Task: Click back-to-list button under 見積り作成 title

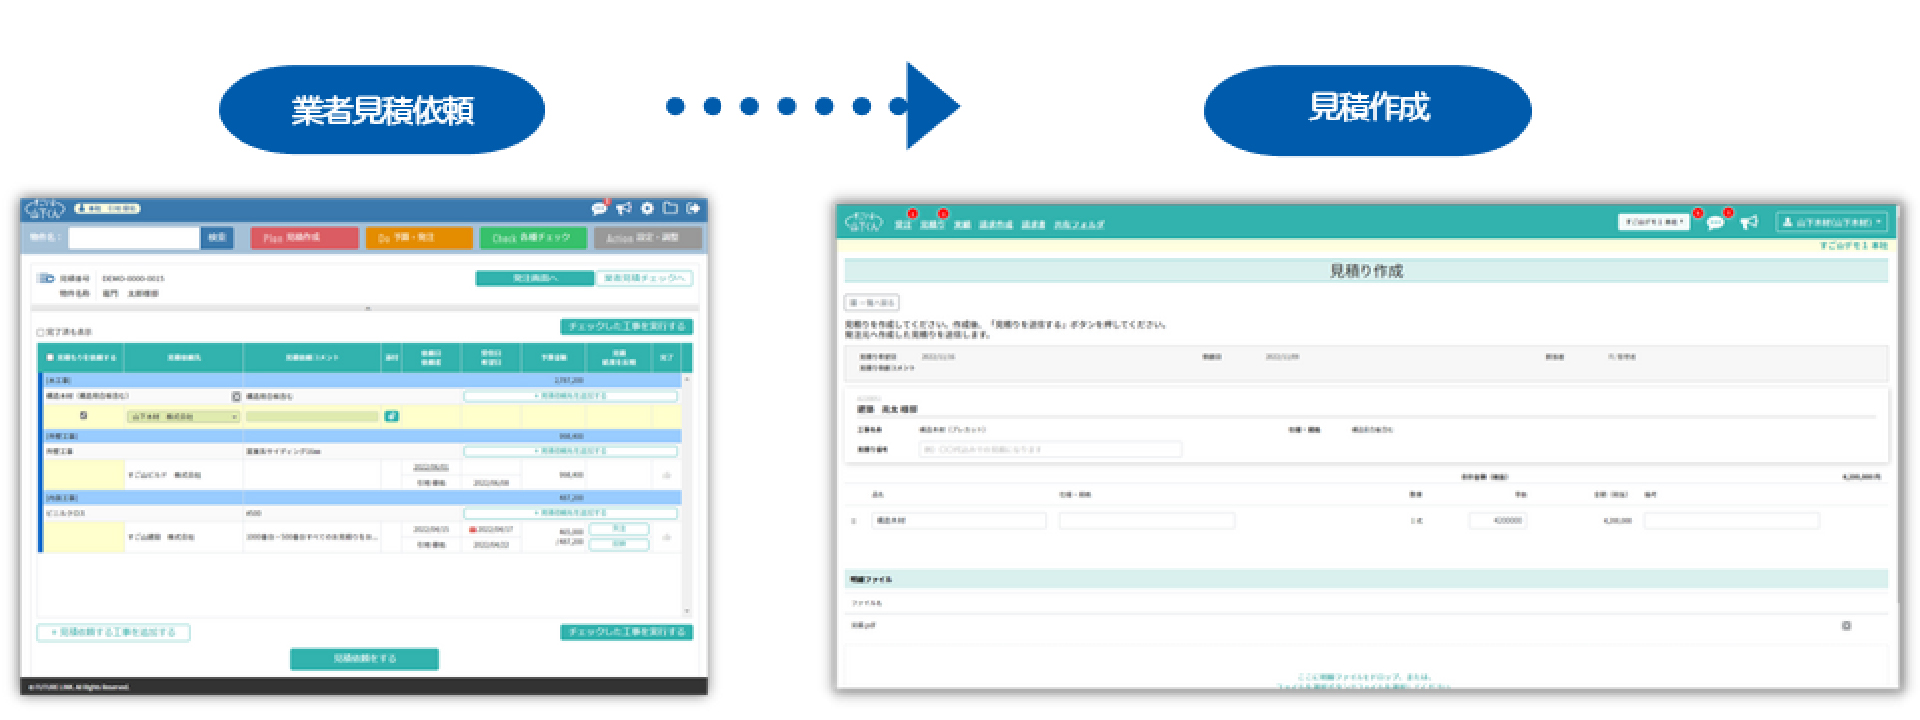Action: (x=872, y=302)
